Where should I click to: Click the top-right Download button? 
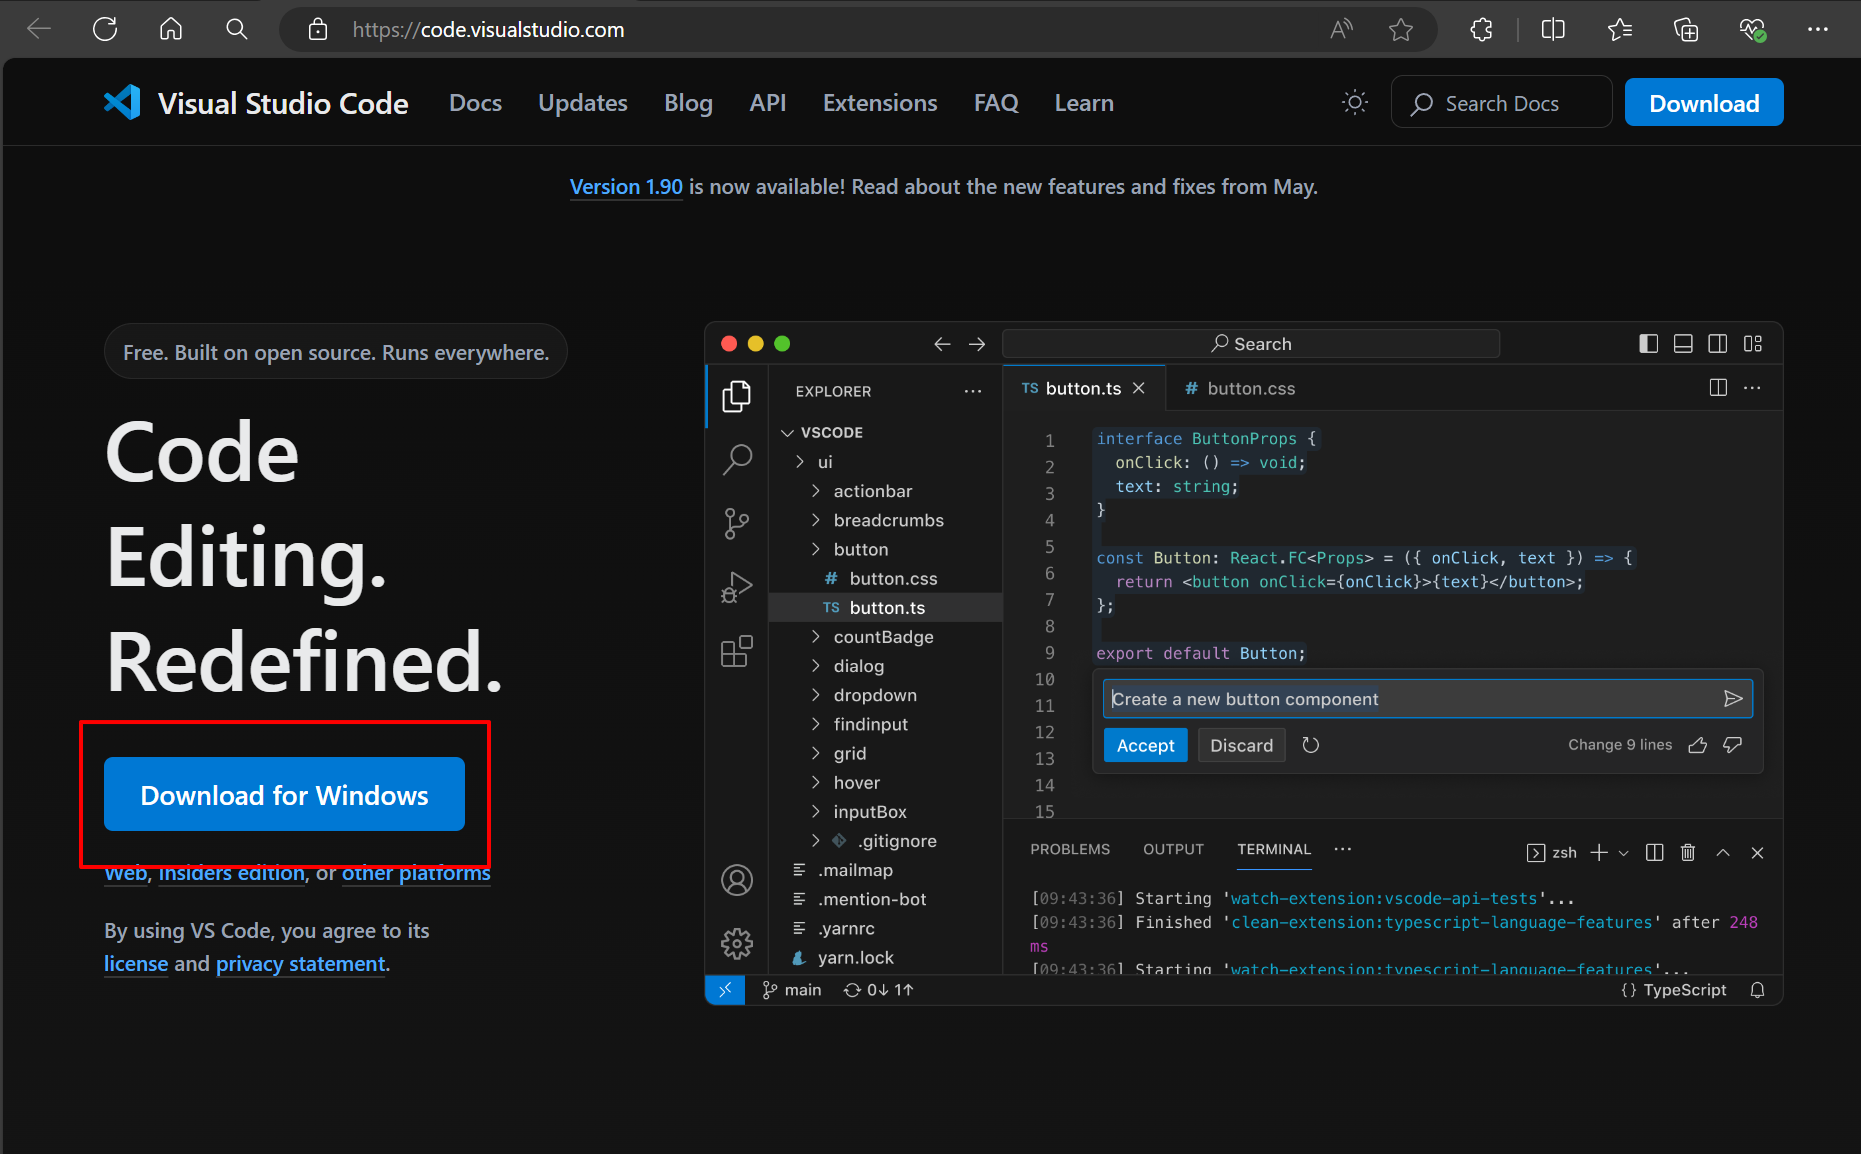(x=1704, y=103)
